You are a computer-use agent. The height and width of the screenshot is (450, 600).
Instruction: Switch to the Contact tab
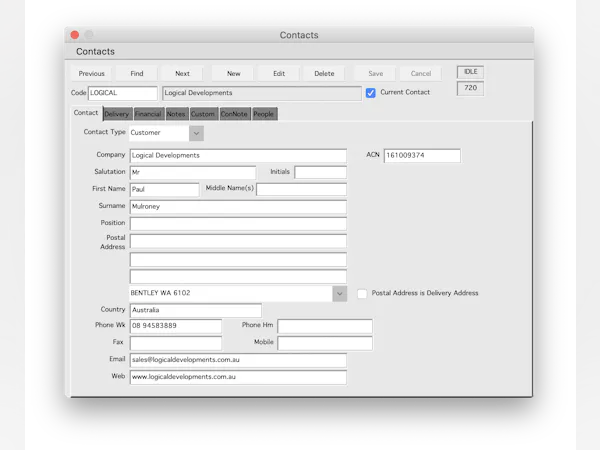pyautogui.click(x=86, y=113)
